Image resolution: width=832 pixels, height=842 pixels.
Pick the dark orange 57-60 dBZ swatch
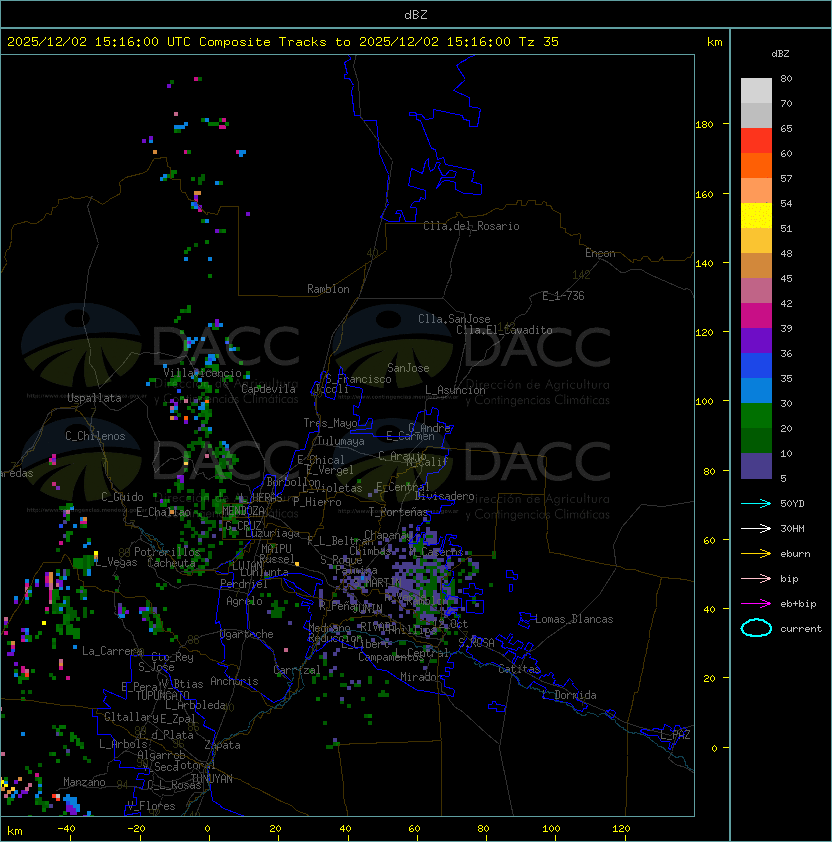click(x=756, y=166)
